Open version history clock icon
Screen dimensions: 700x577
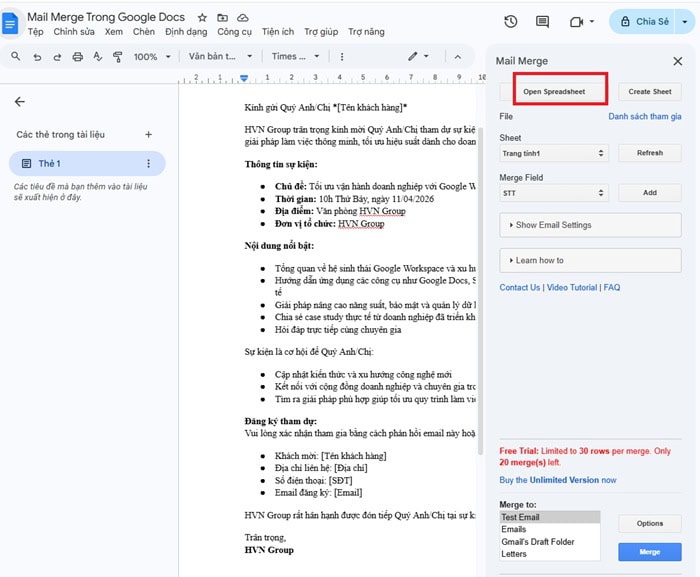tap(511, 21)
